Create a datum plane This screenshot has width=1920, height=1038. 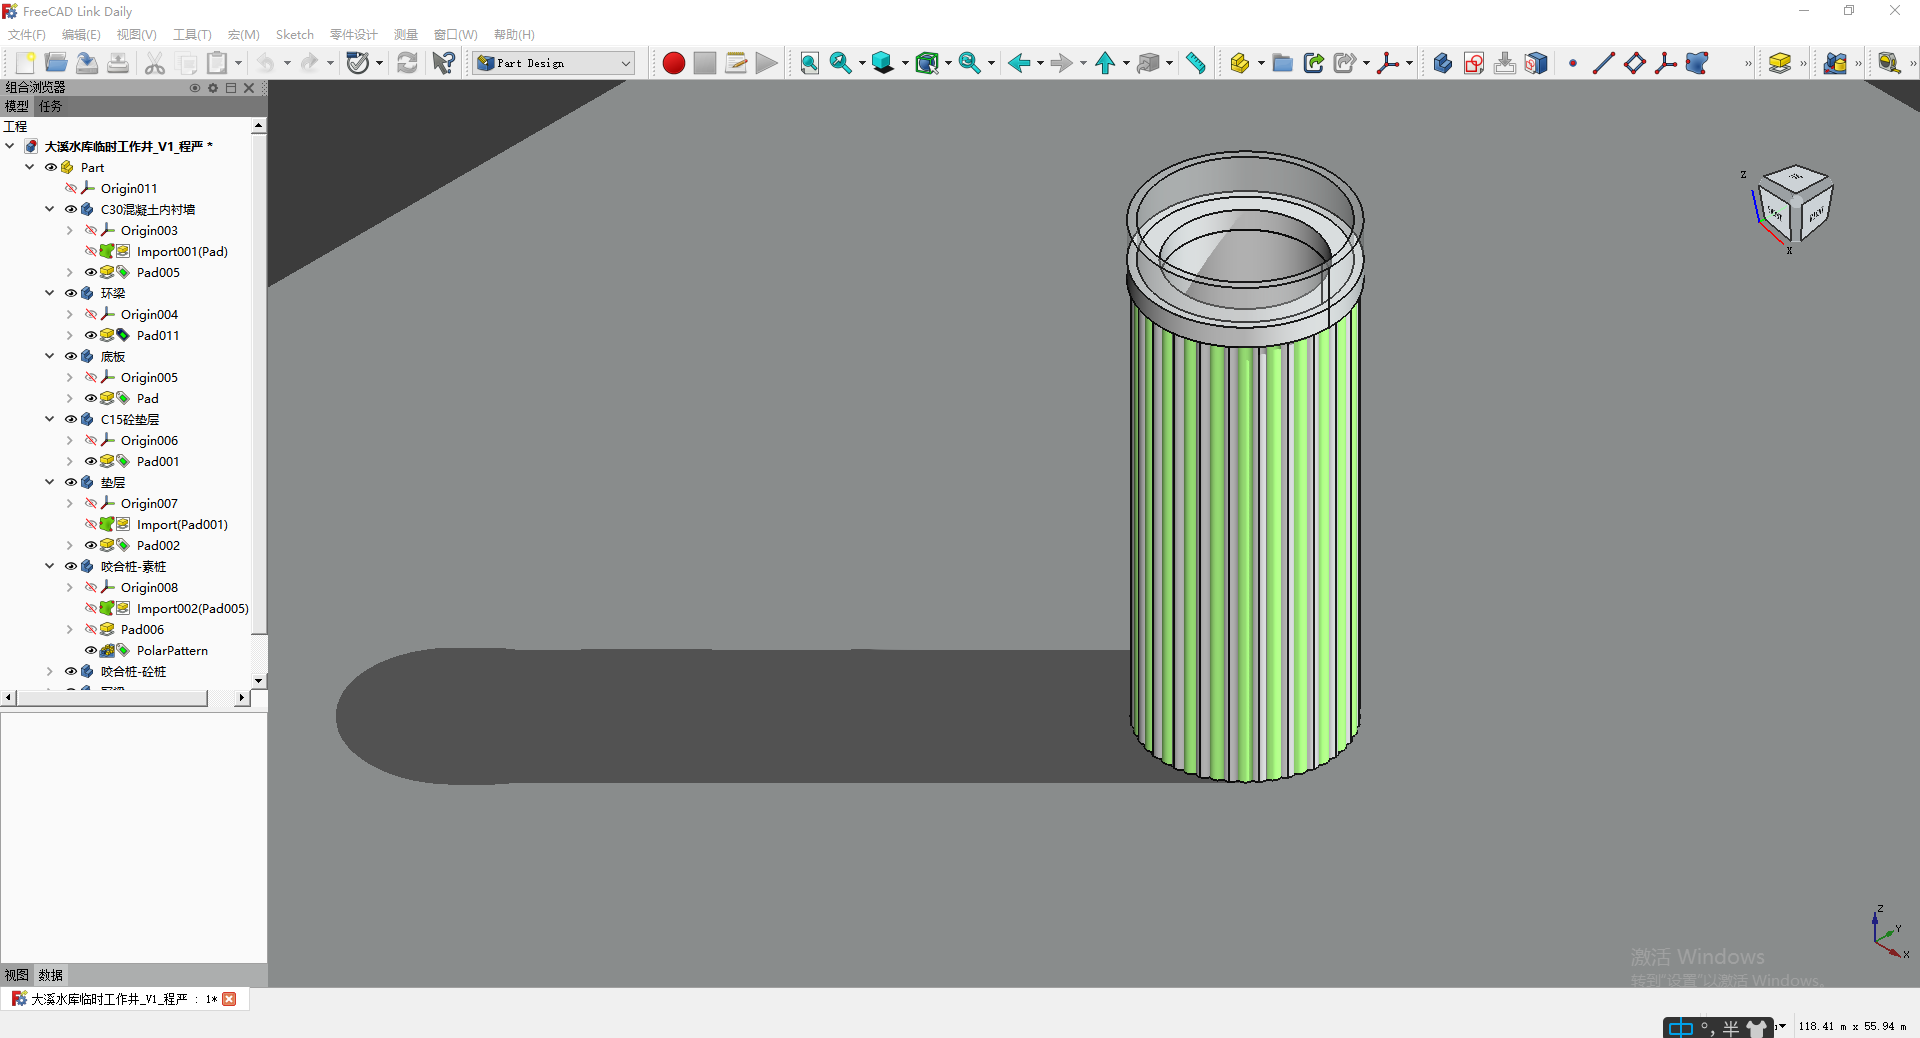1635,63
